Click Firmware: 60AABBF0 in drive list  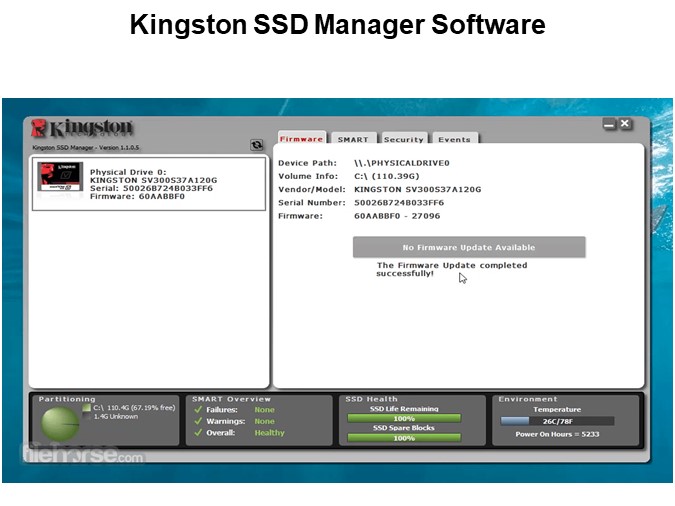[x=137, y=196]
